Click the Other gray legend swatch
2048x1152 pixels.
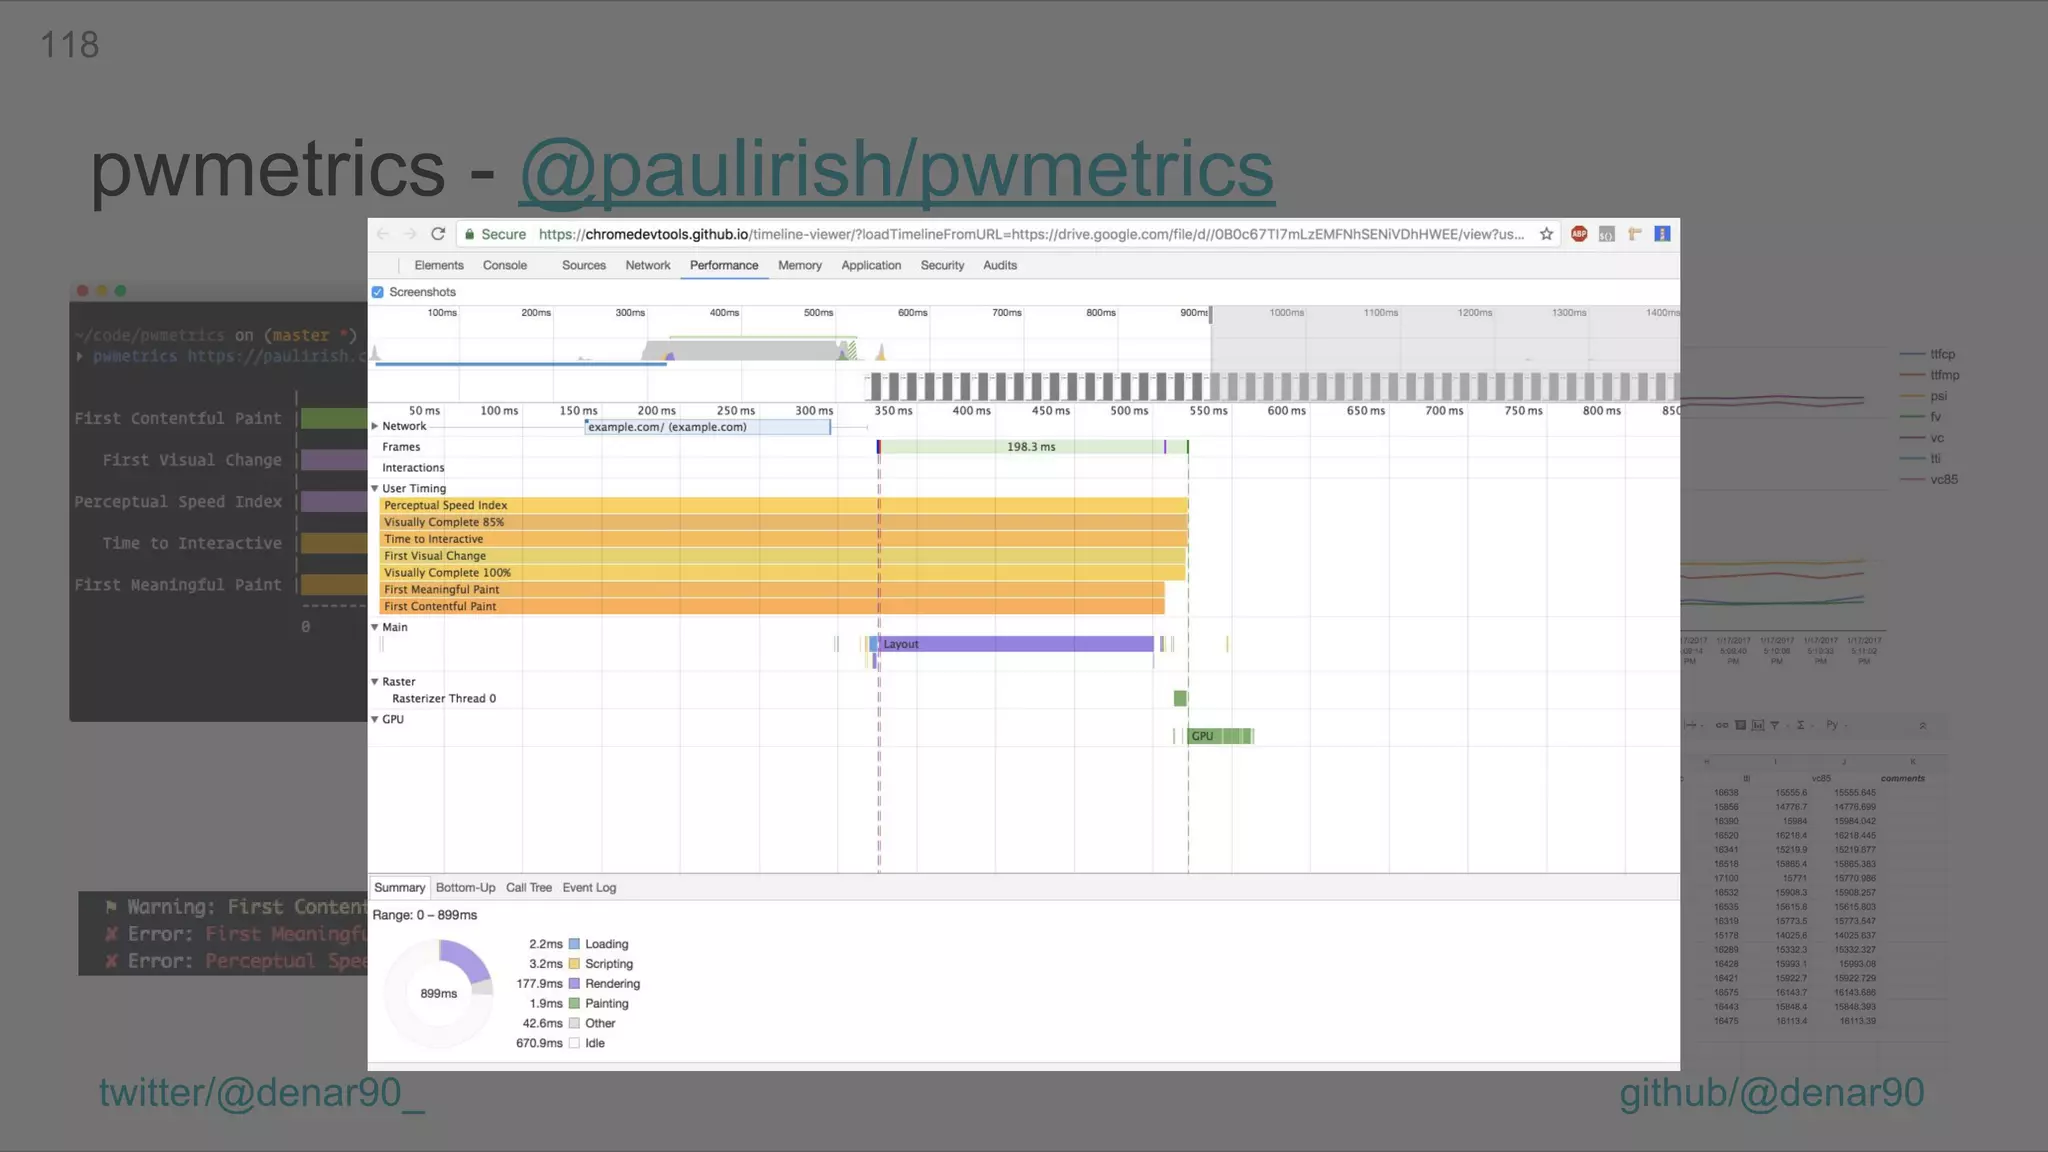[x=575, y=1024]
